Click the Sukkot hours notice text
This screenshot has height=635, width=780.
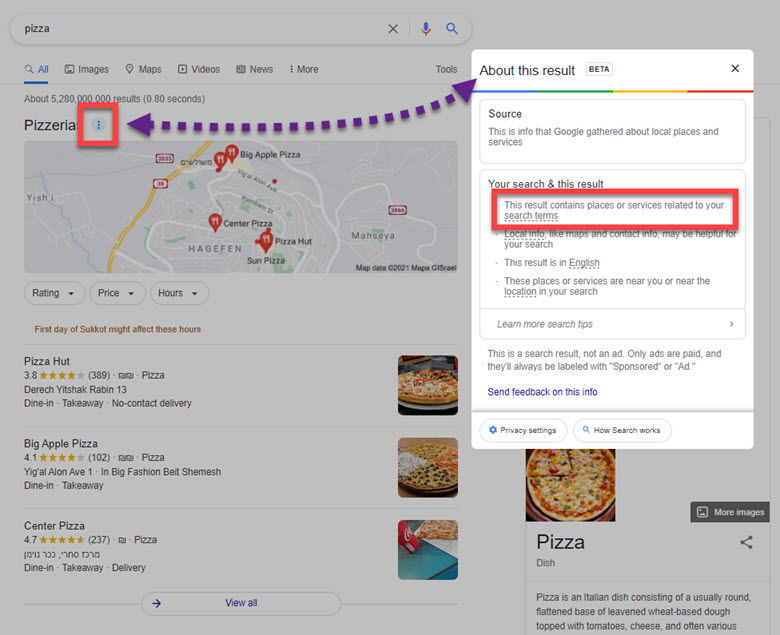pyautogui.click(x=118, y=329)
